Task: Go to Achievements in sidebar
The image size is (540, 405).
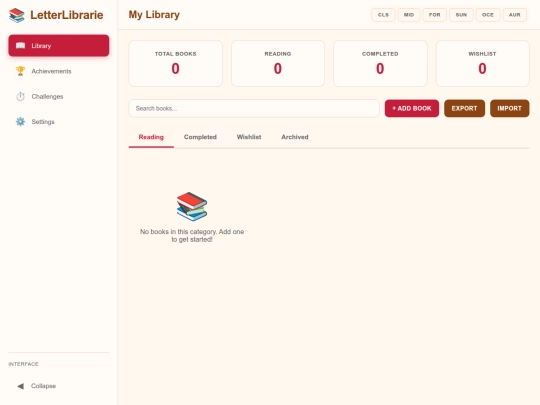Action: pyautogui.click(x=59, y=71)
